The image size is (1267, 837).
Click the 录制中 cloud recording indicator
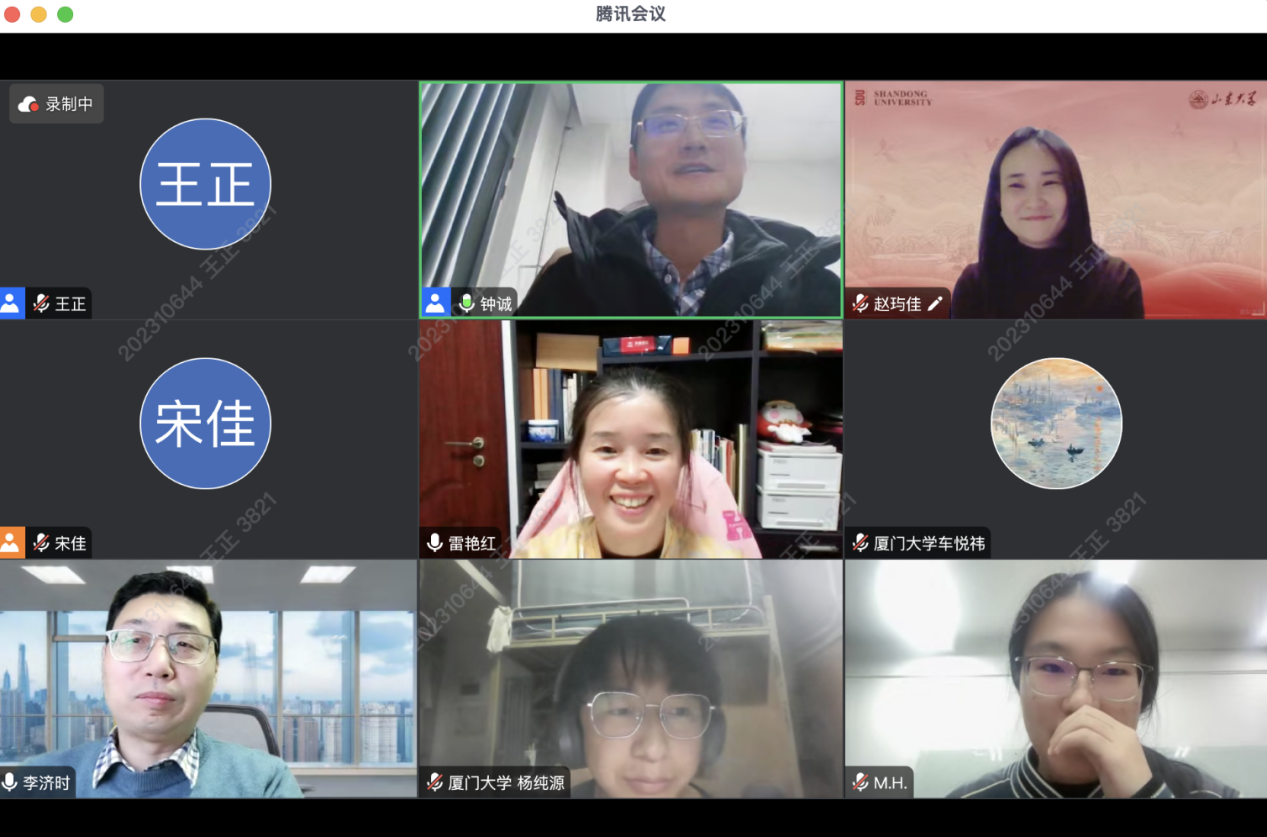click(57, 104)
